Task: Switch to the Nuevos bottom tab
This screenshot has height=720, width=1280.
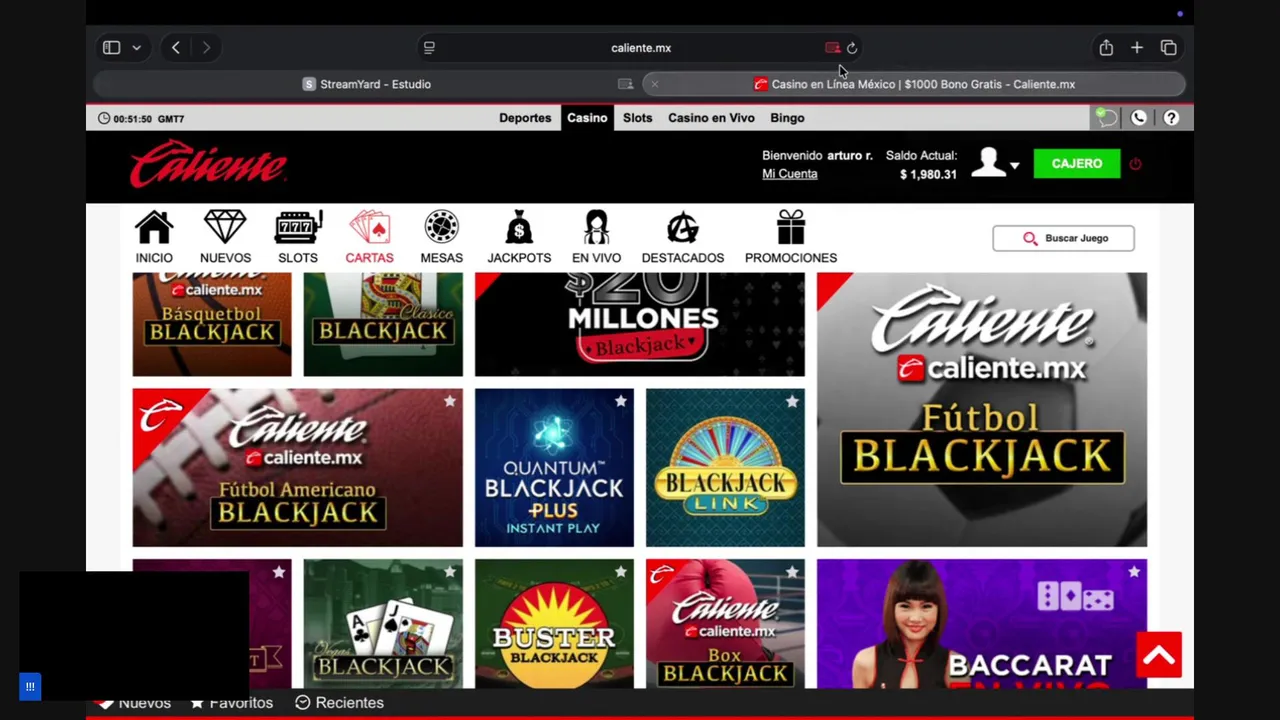Action: pos(136,702)
